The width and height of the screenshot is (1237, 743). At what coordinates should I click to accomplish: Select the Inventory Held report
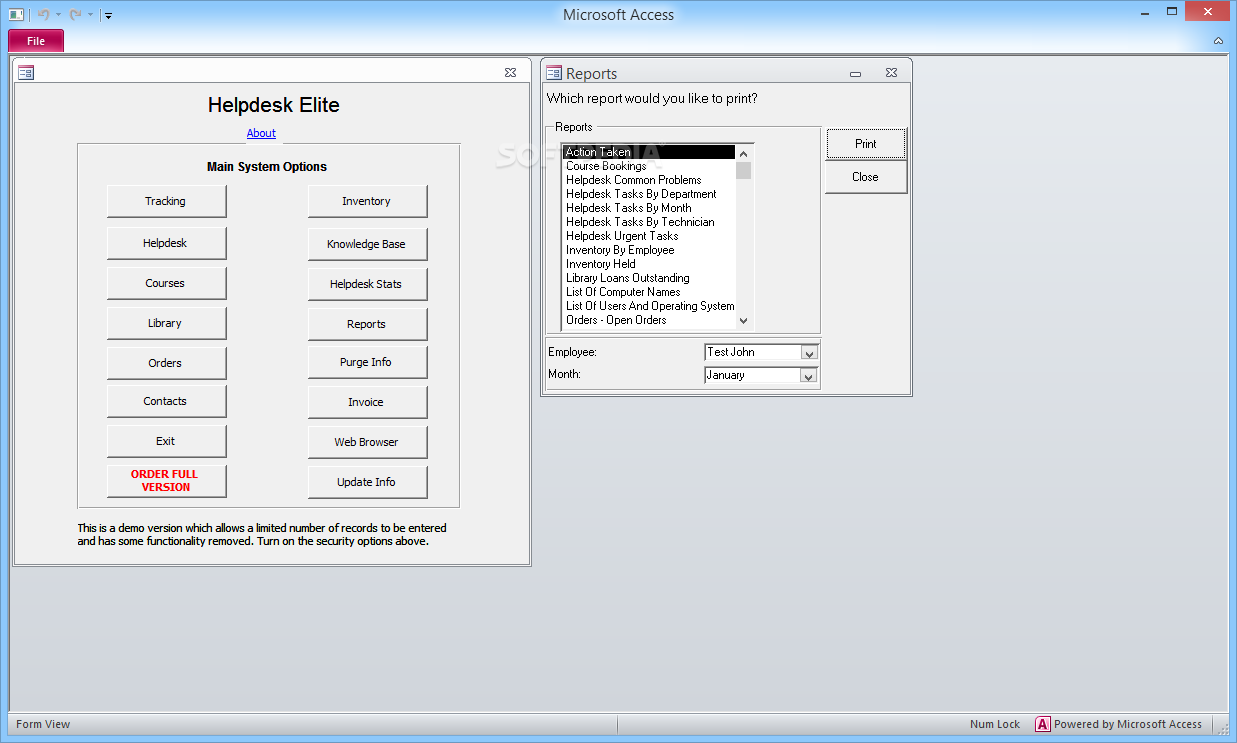click(649, 264)
